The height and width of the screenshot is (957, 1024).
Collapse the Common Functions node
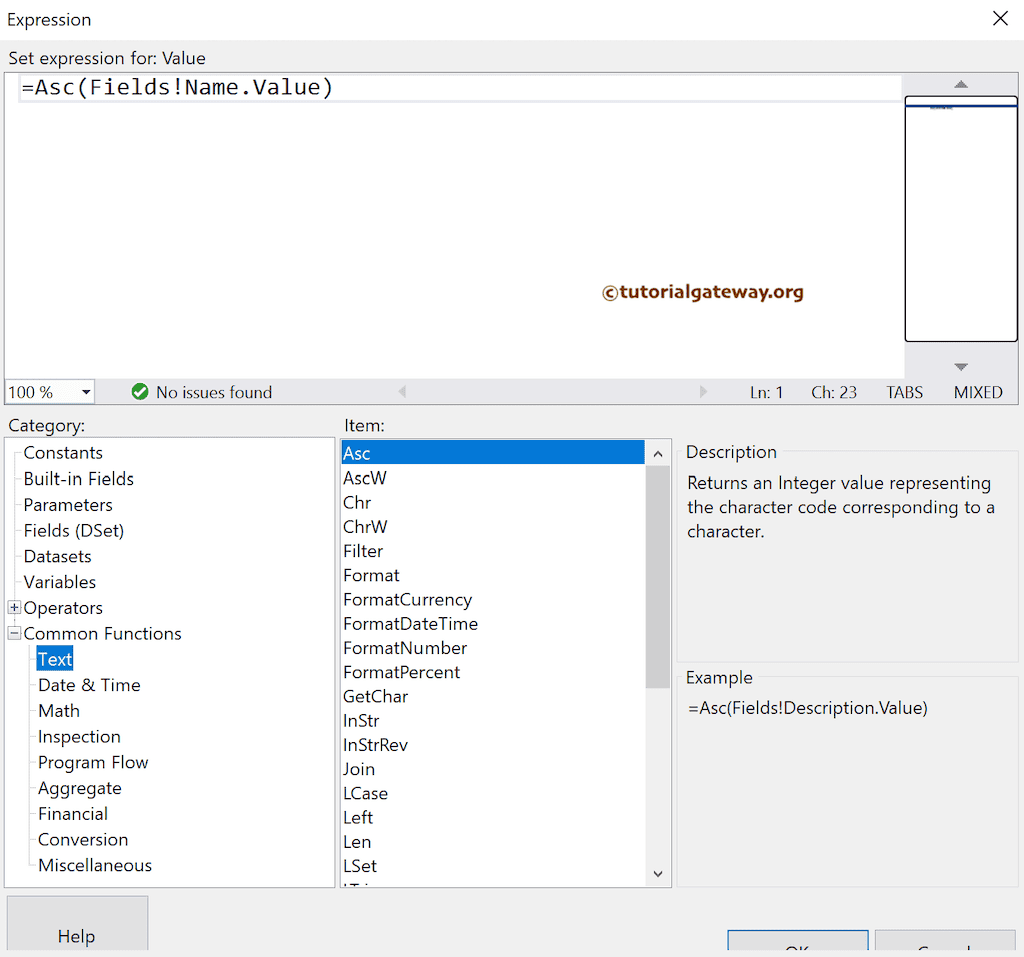tap(13, 633)
